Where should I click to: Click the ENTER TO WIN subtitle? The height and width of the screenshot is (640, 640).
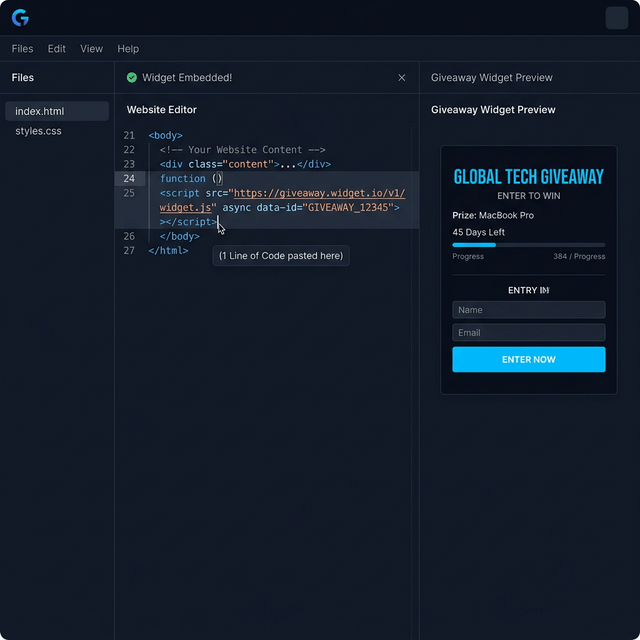(529, 196)
